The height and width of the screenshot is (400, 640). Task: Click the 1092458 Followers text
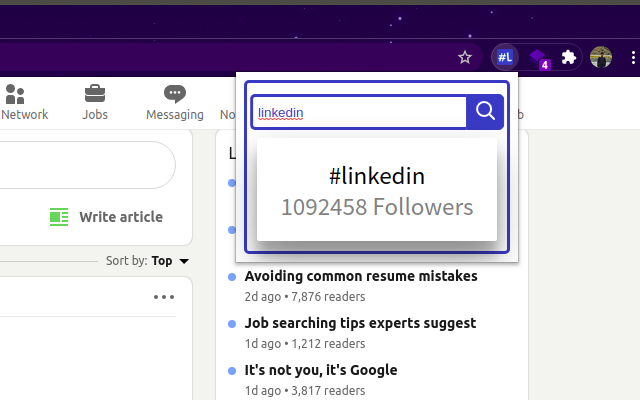(377, 207)
